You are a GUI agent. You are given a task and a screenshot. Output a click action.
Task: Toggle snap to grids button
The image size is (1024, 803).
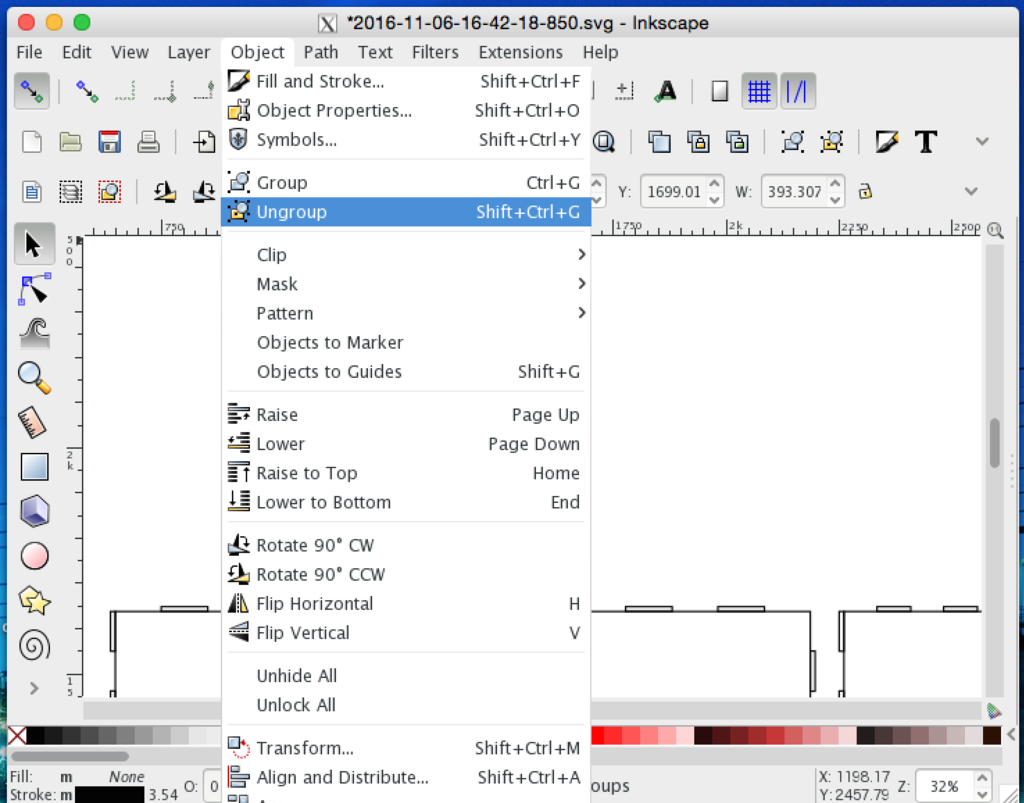click(758, 91)
